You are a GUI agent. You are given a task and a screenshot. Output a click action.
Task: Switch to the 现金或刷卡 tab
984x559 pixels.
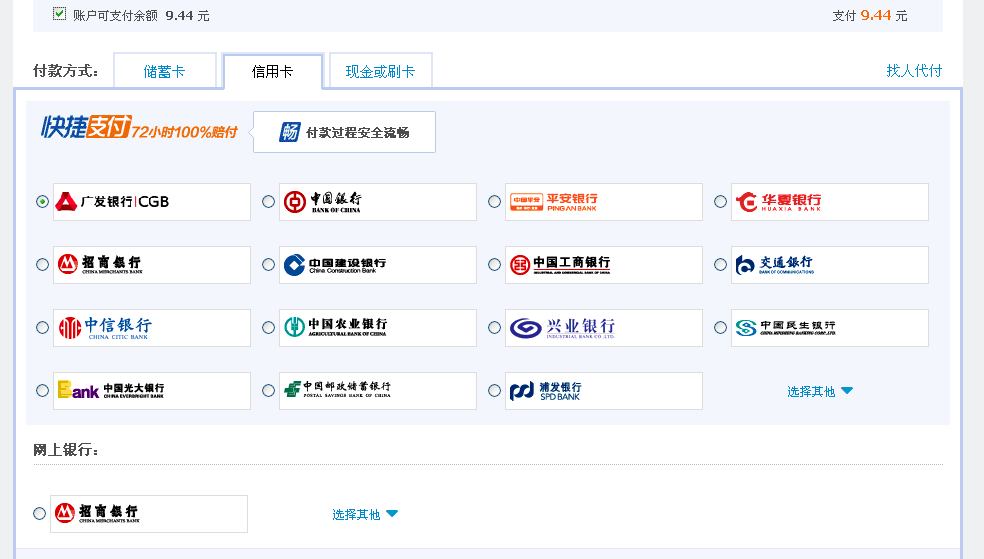coord(380,72)
